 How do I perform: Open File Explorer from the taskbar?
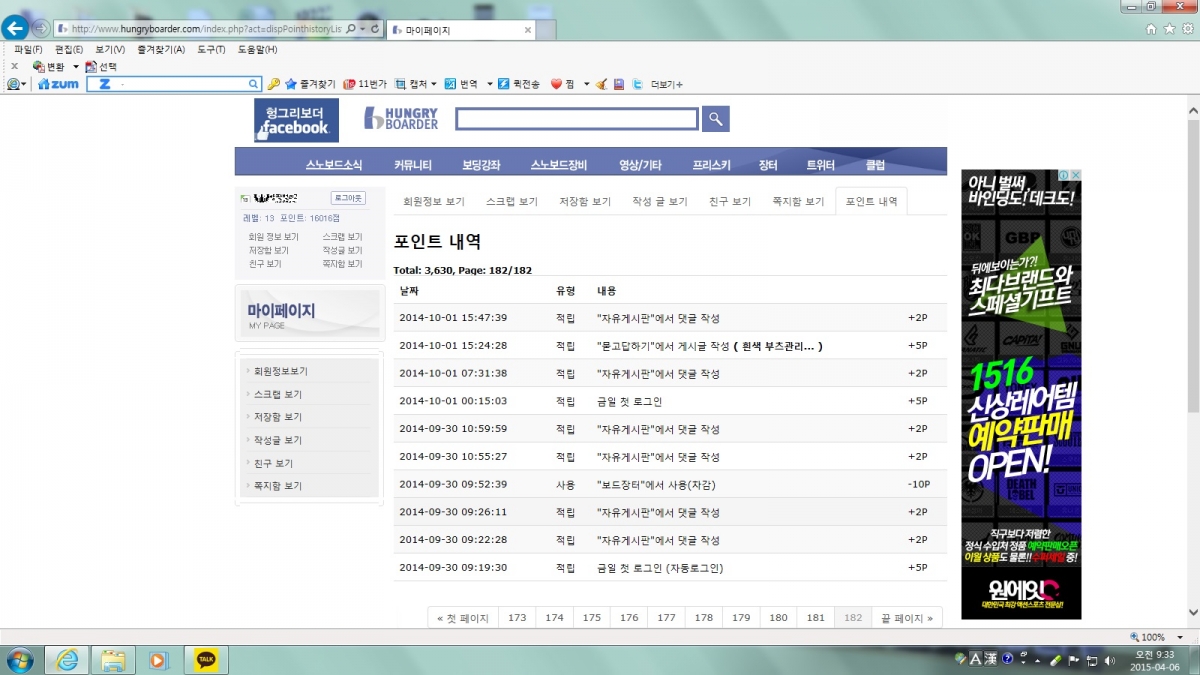pos(113,660)
